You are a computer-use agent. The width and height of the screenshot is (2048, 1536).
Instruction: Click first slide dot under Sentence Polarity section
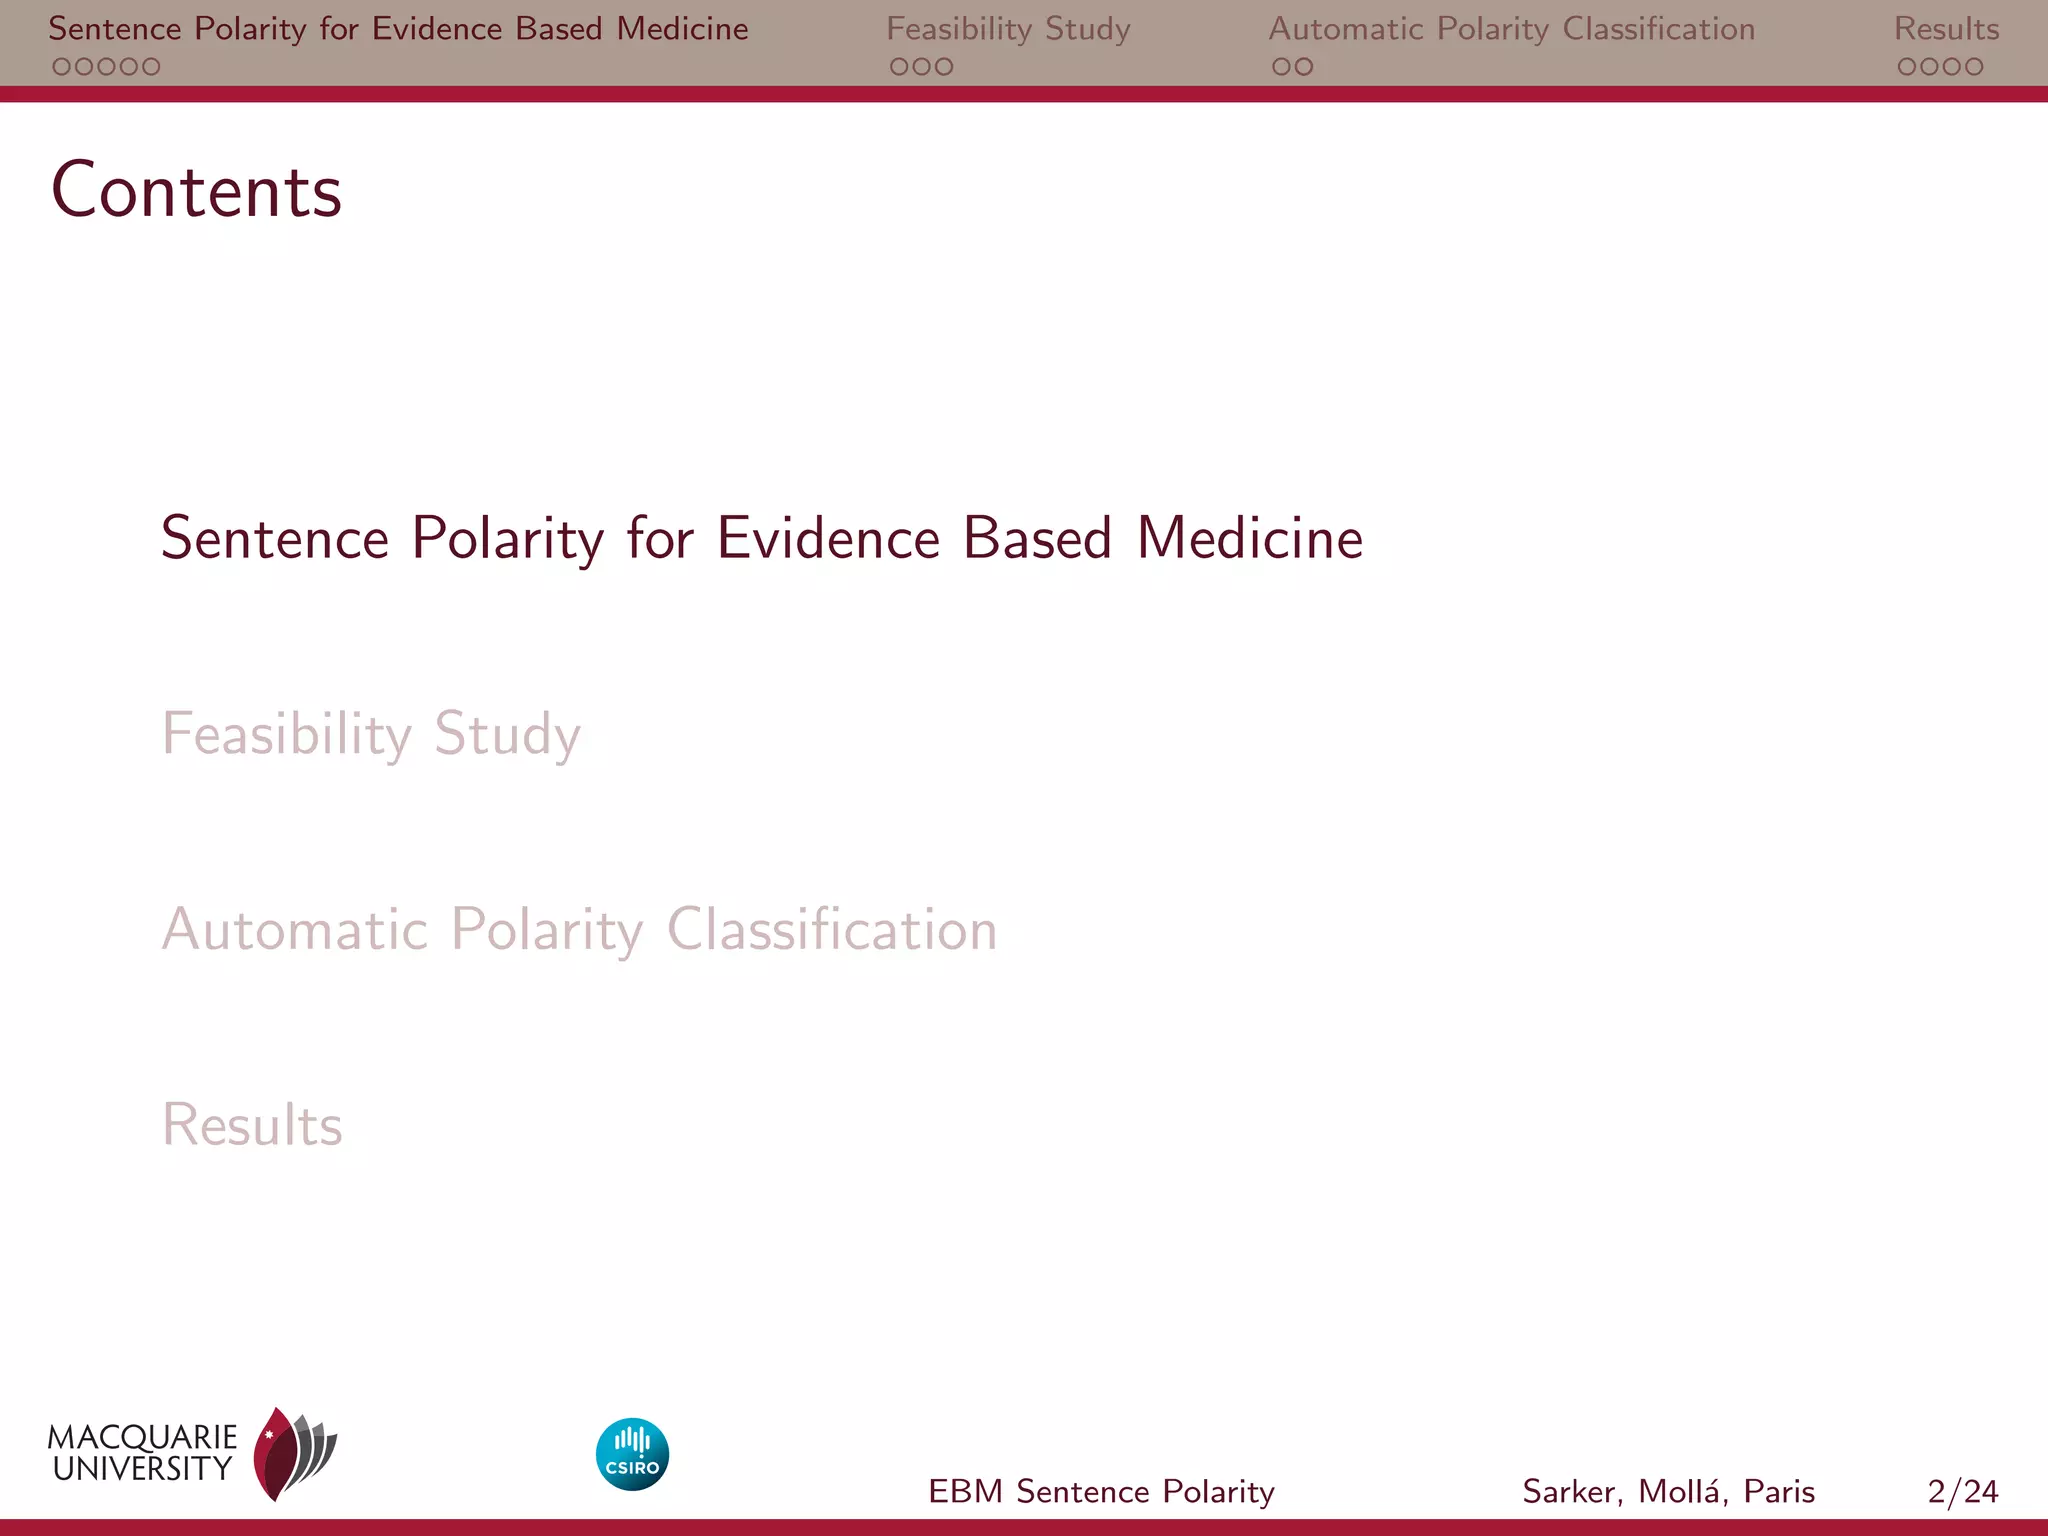[61, 67]
